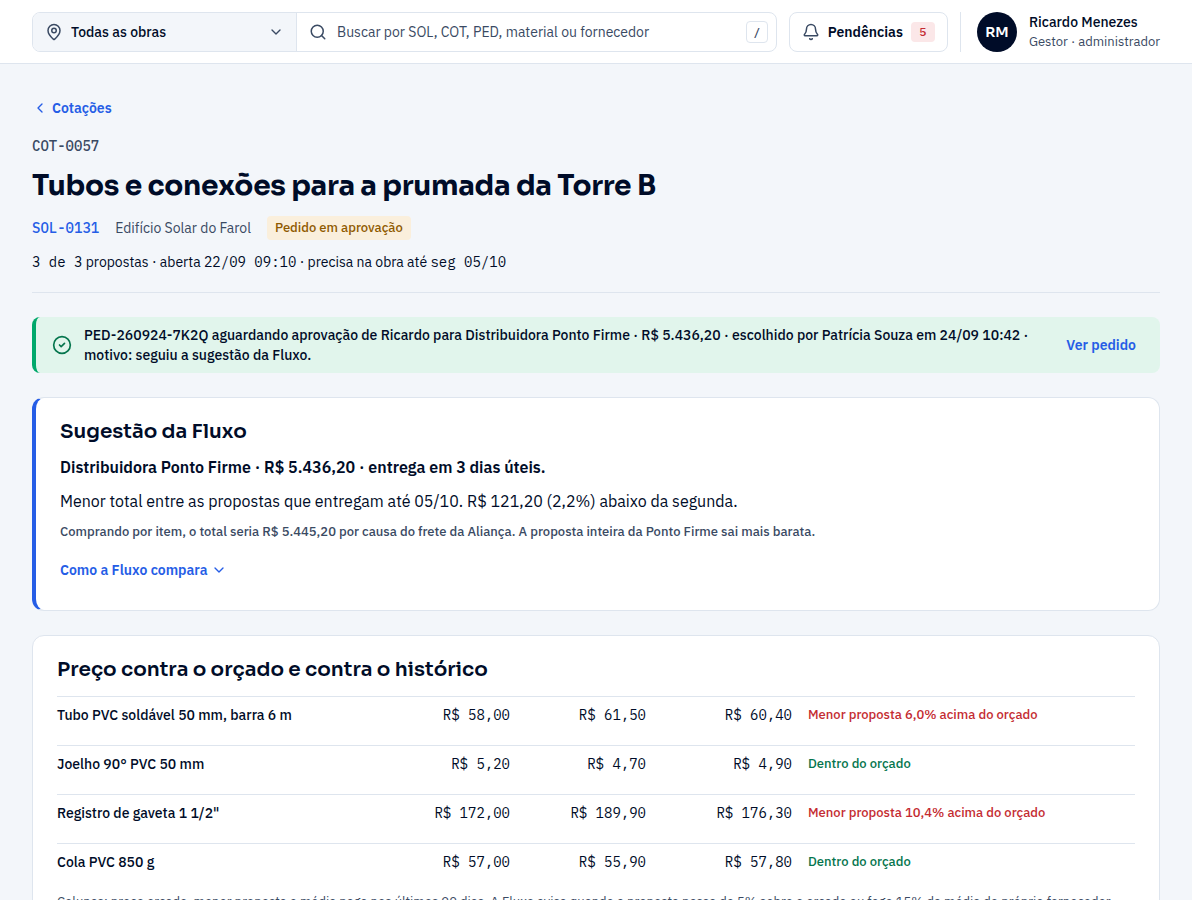Click the bell icon in Pendências
This screenshot has width=1192, height=900.
(811, 32)
